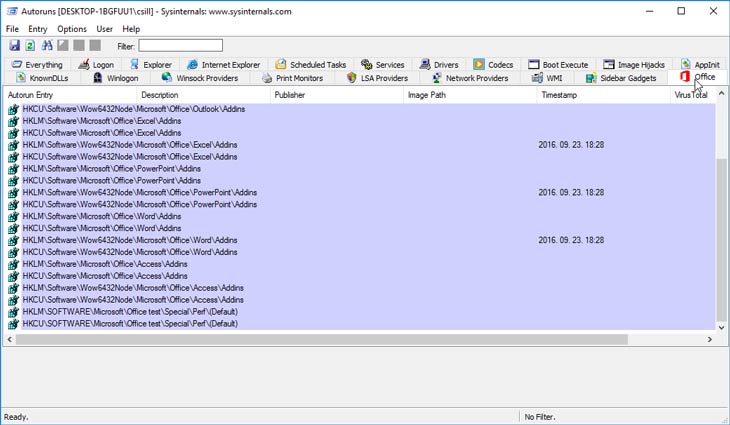Click the horizontal scrollbar below the list

tap(300, 339)
